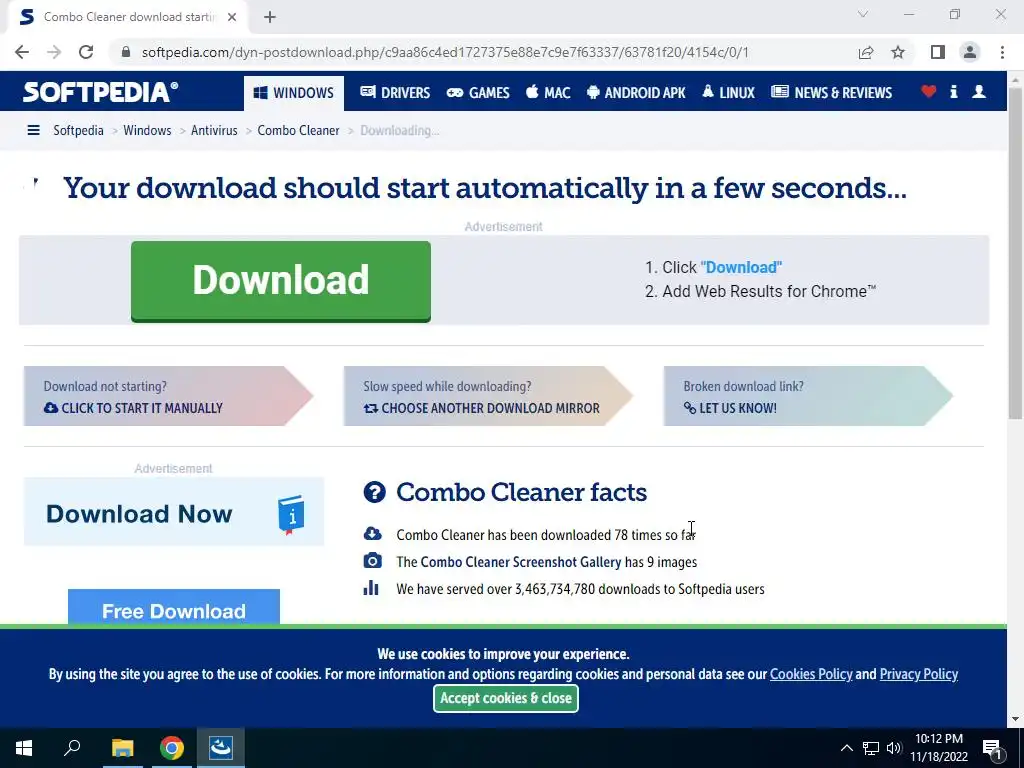Screen dimensions: 1024x768
Task: Open the info icon in Softpedia header
Action: pyautogui.click(x=953, y=92)
